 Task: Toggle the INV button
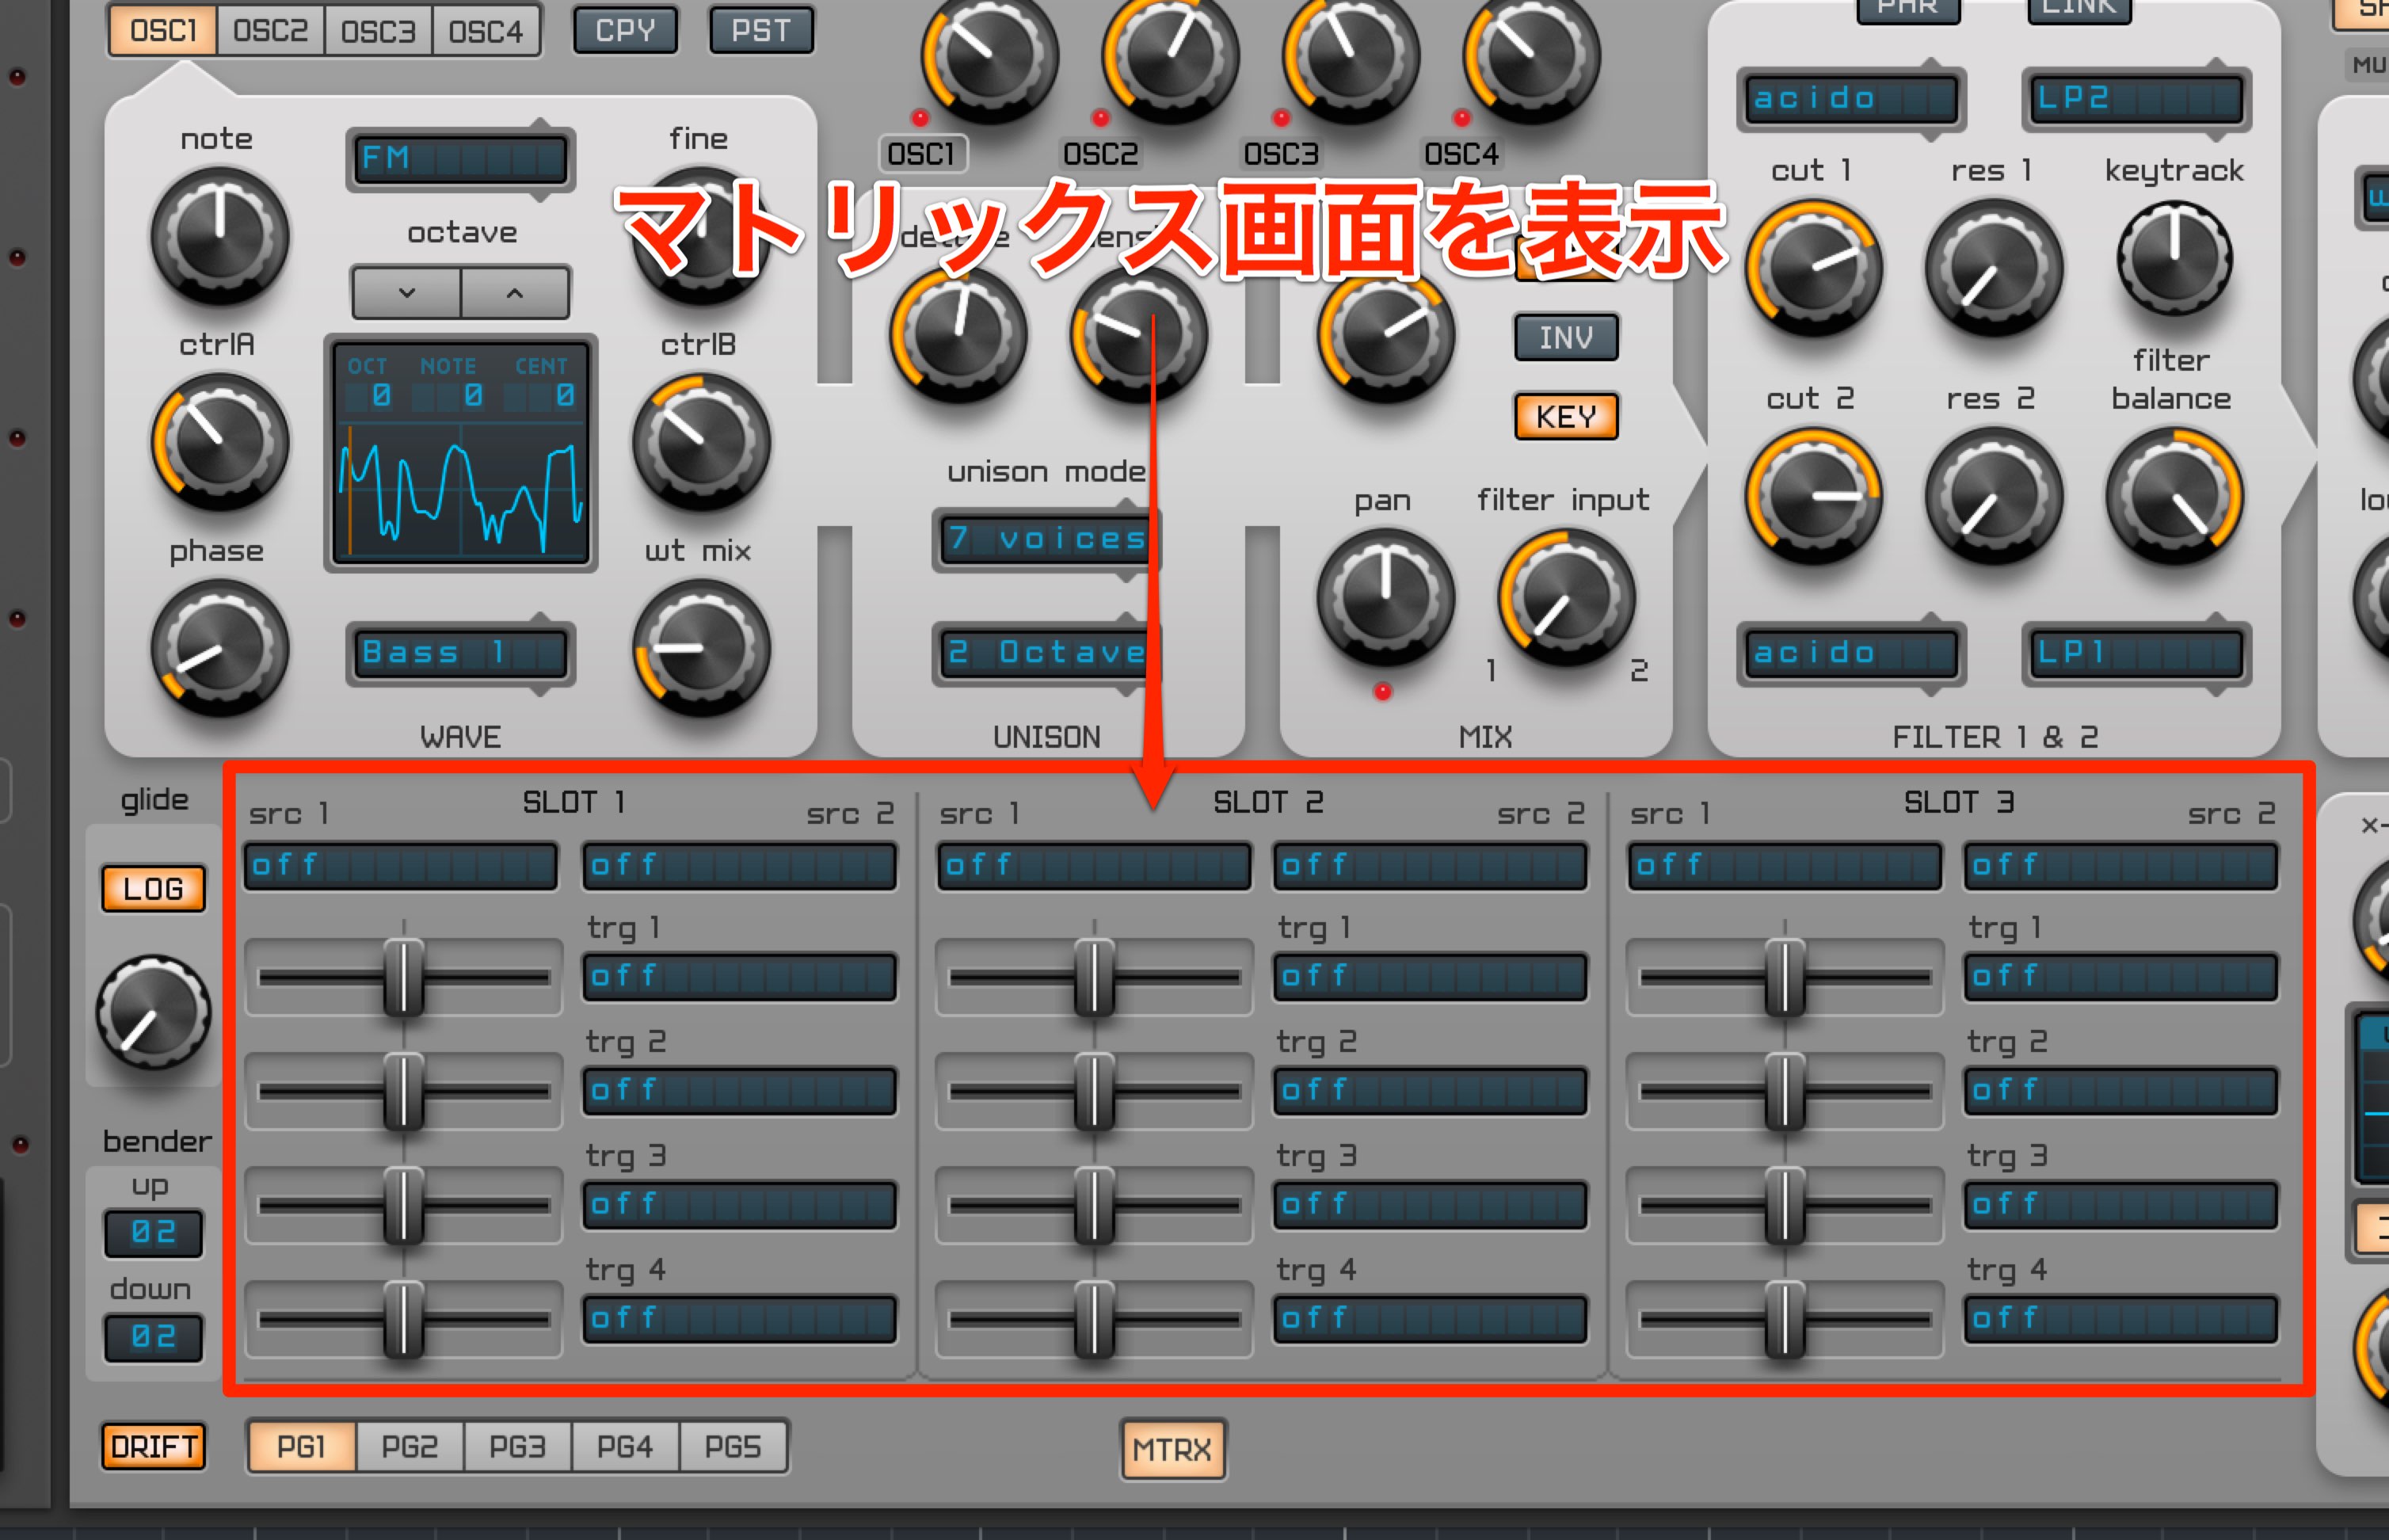(x=1566, y=338)
